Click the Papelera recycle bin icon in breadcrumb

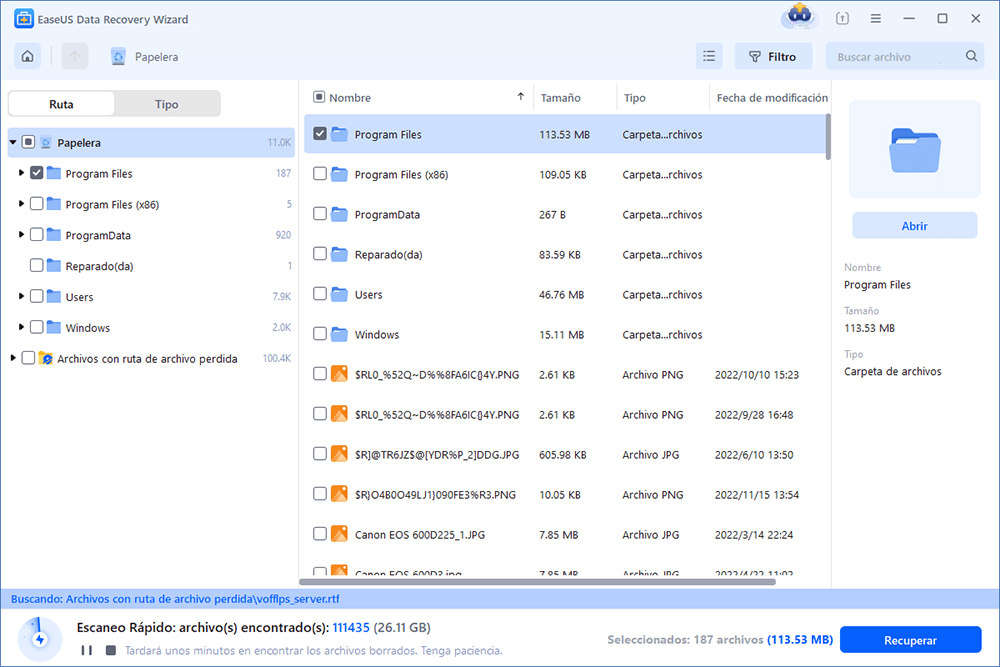click(x=118, y=57)
